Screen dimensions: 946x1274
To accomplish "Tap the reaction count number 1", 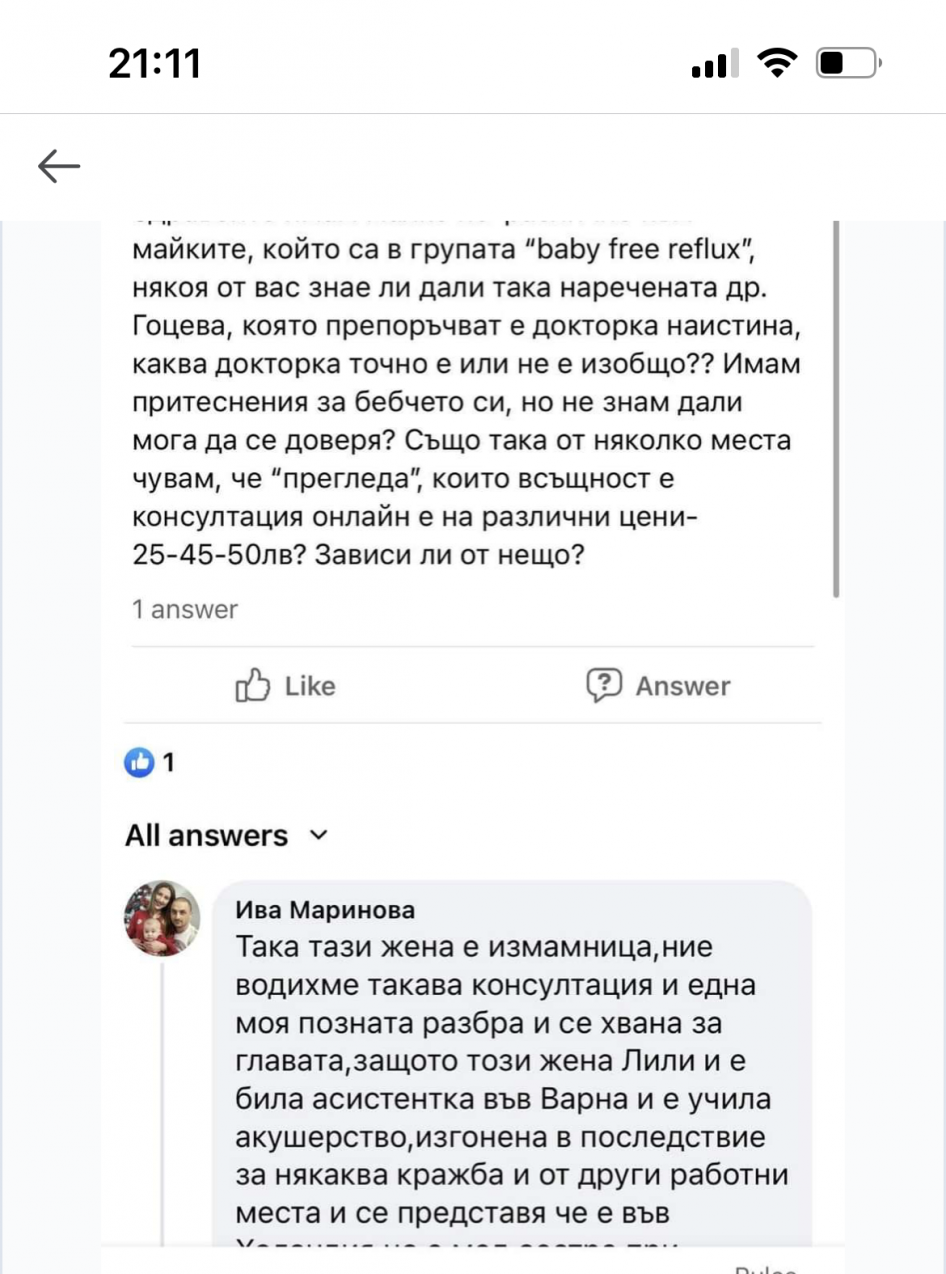I will (169, 763).
